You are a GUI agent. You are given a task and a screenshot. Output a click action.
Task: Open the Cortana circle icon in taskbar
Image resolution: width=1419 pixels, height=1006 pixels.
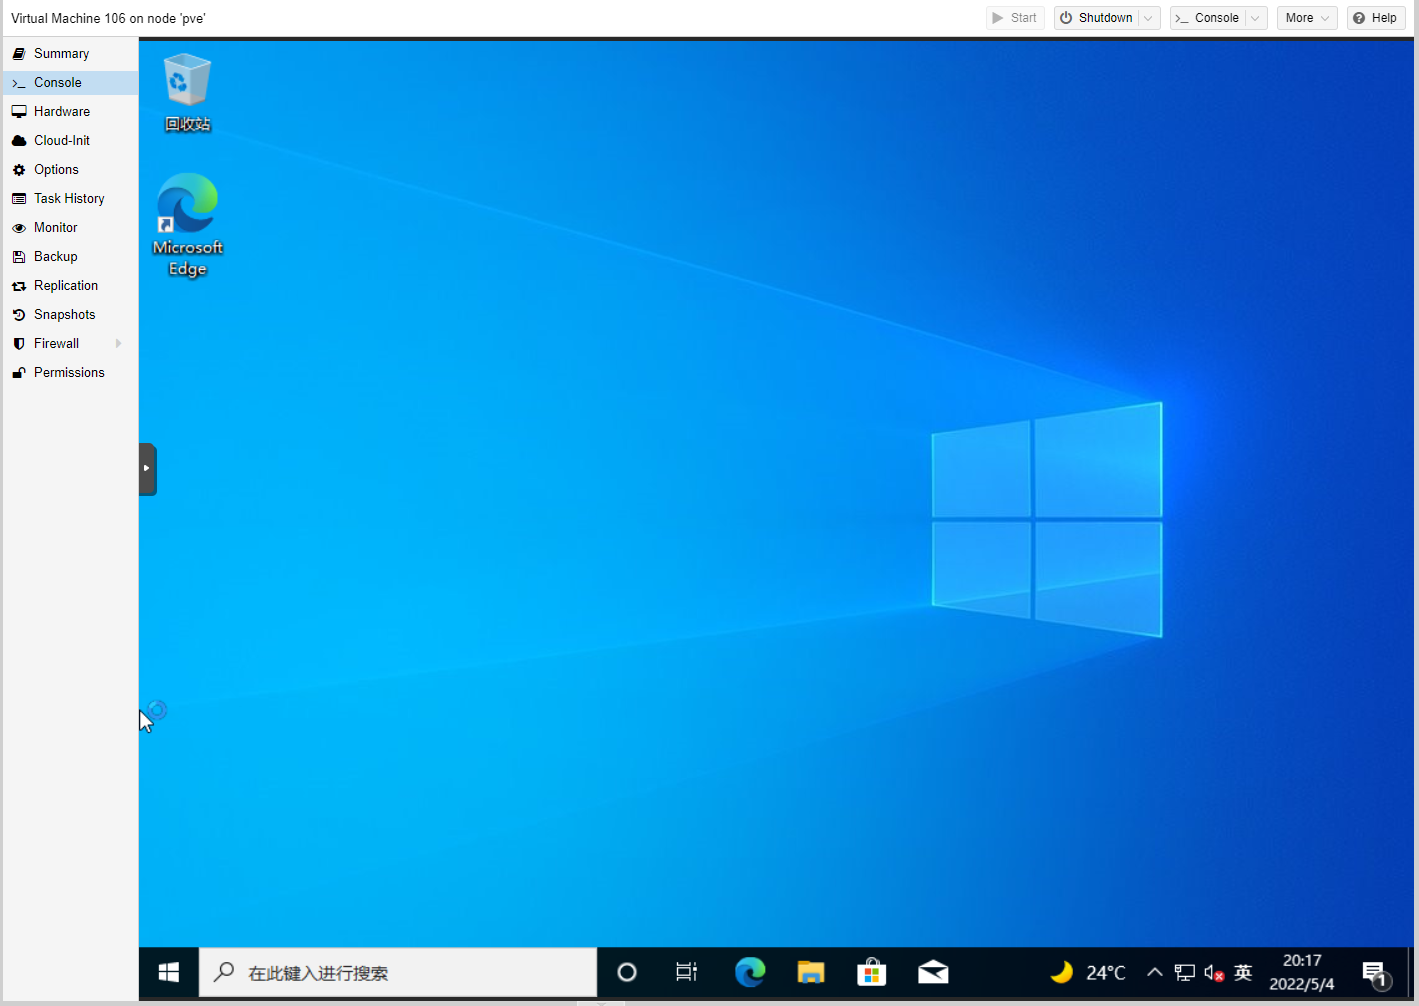coord(627,972)
